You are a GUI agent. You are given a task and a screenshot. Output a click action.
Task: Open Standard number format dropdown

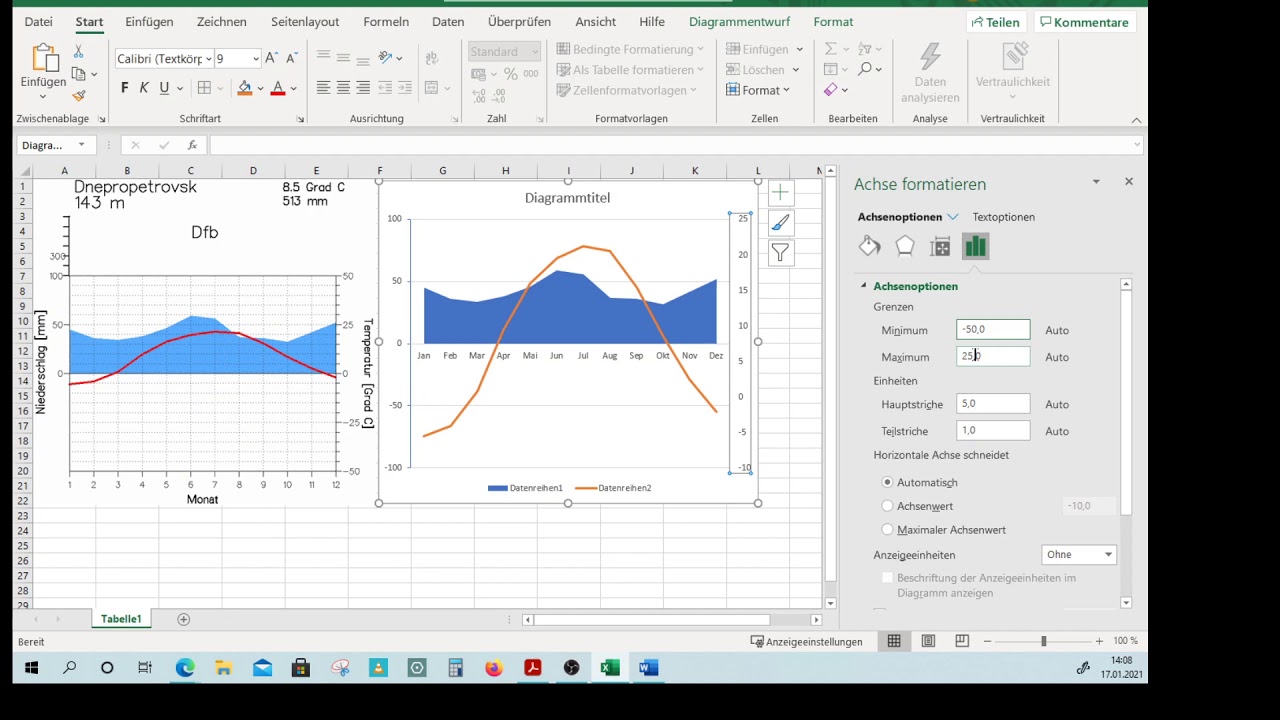(x=535, y=52)
